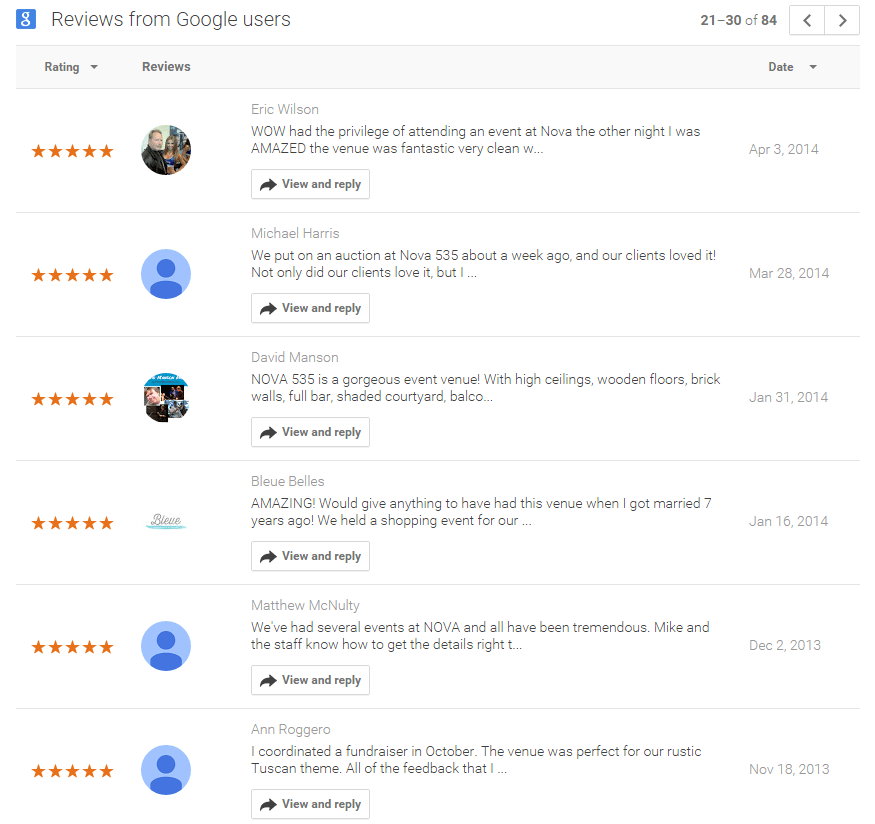Open Eric Wilson's profile photo
Image resolution: width=875 pixels, height=824 pixels.
166,150
